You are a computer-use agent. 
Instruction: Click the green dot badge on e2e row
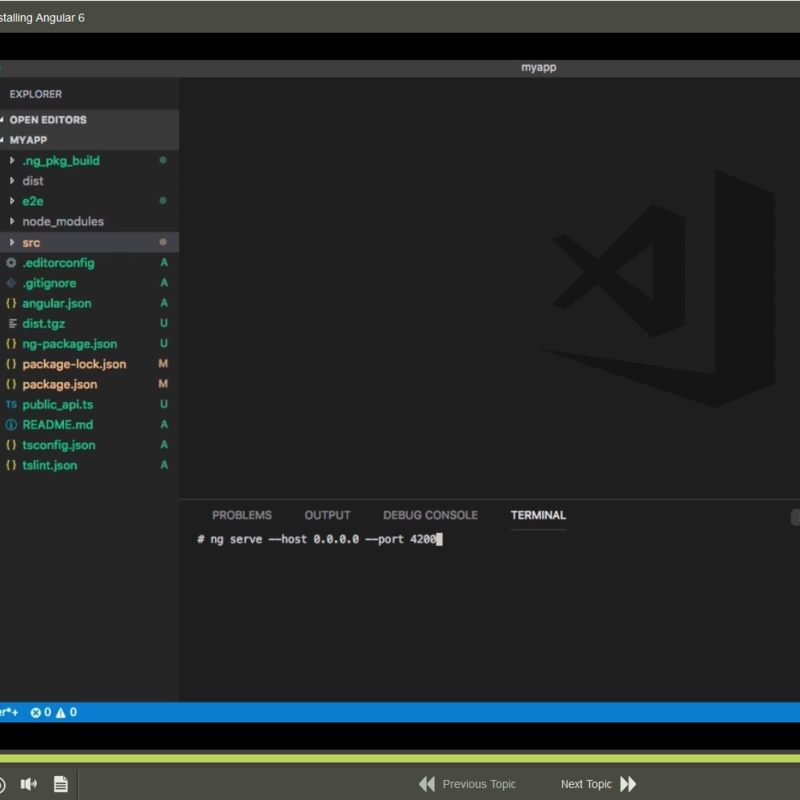pos(163,201)
